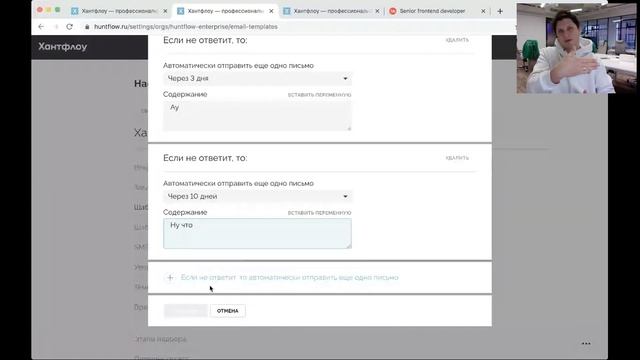Click the huntflow.ru address bar

pos(186,27)
